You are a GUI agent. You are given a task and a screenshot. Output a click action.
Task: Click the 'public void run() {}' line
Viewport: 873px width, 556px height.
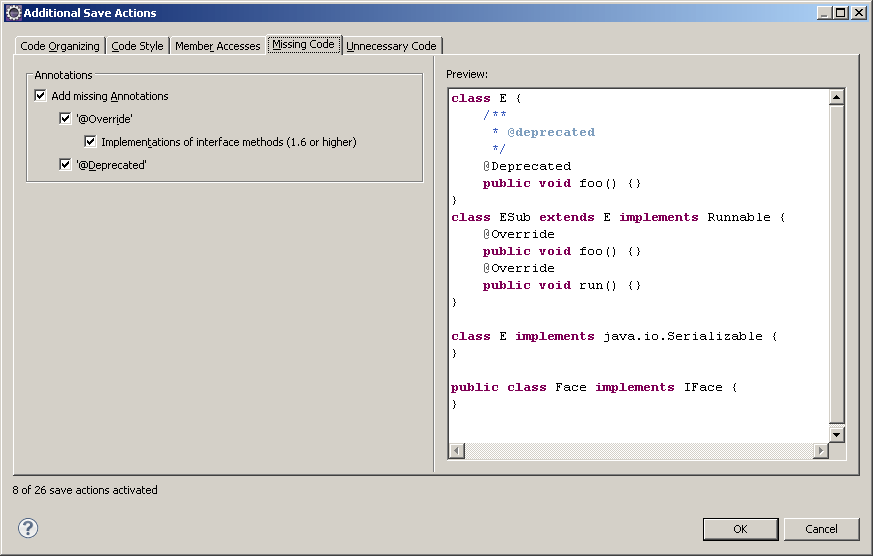point(562,285)
